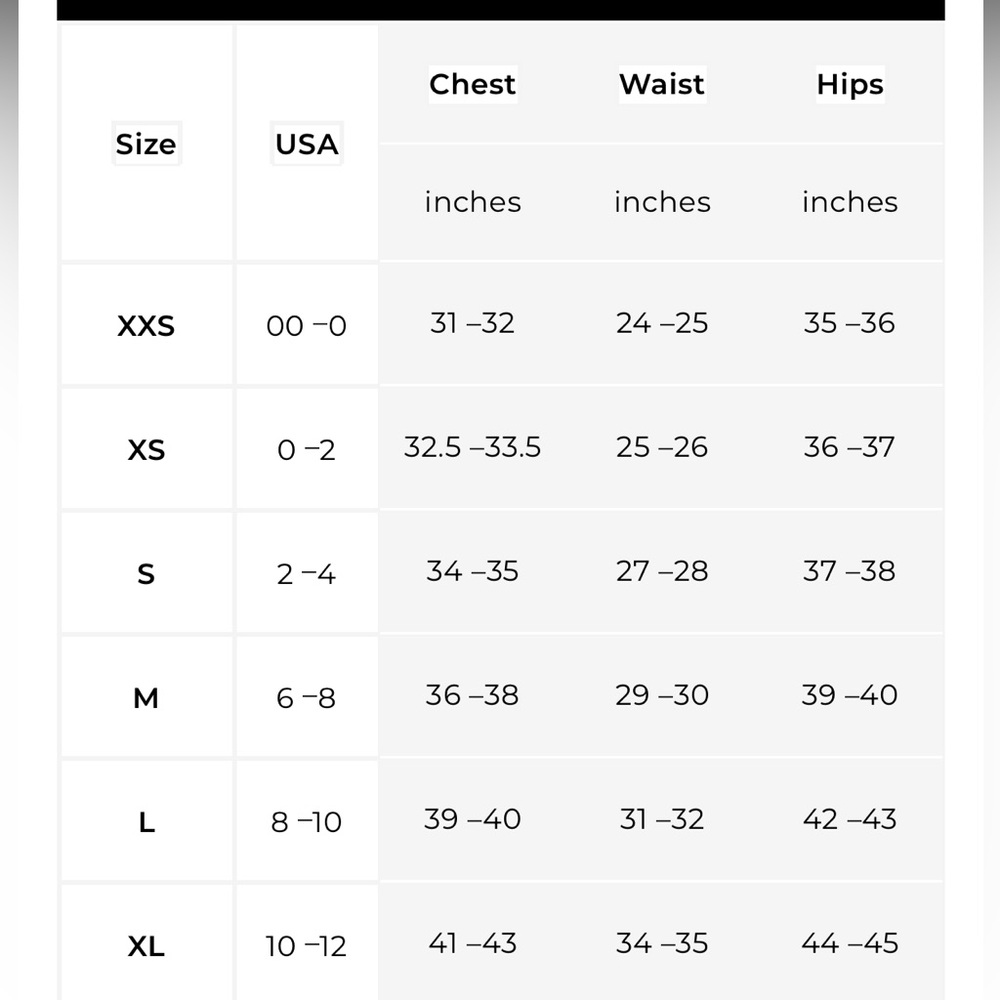The image size is (1000, 1000).
Task: Click USA size 8–10 cell
Action: [x=307, y=822]
